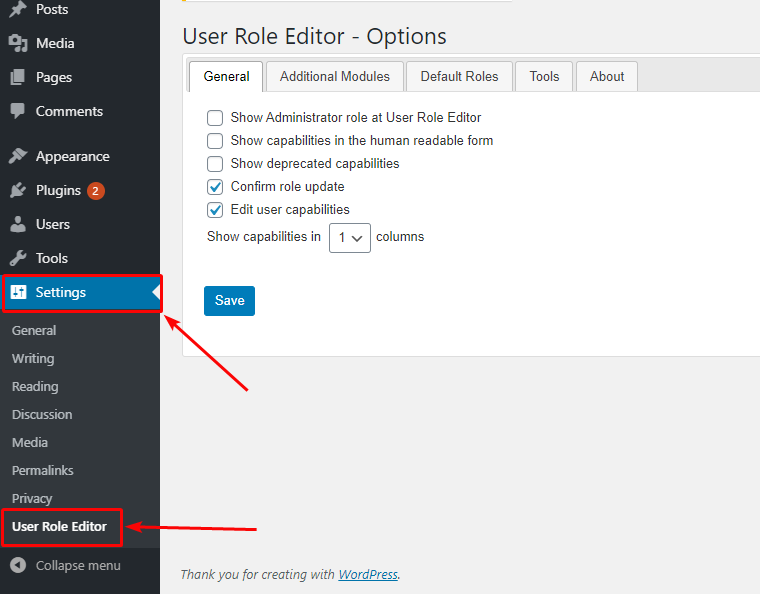
Task: Open the capabilities columns dropdown
Action: pos(349,238)
